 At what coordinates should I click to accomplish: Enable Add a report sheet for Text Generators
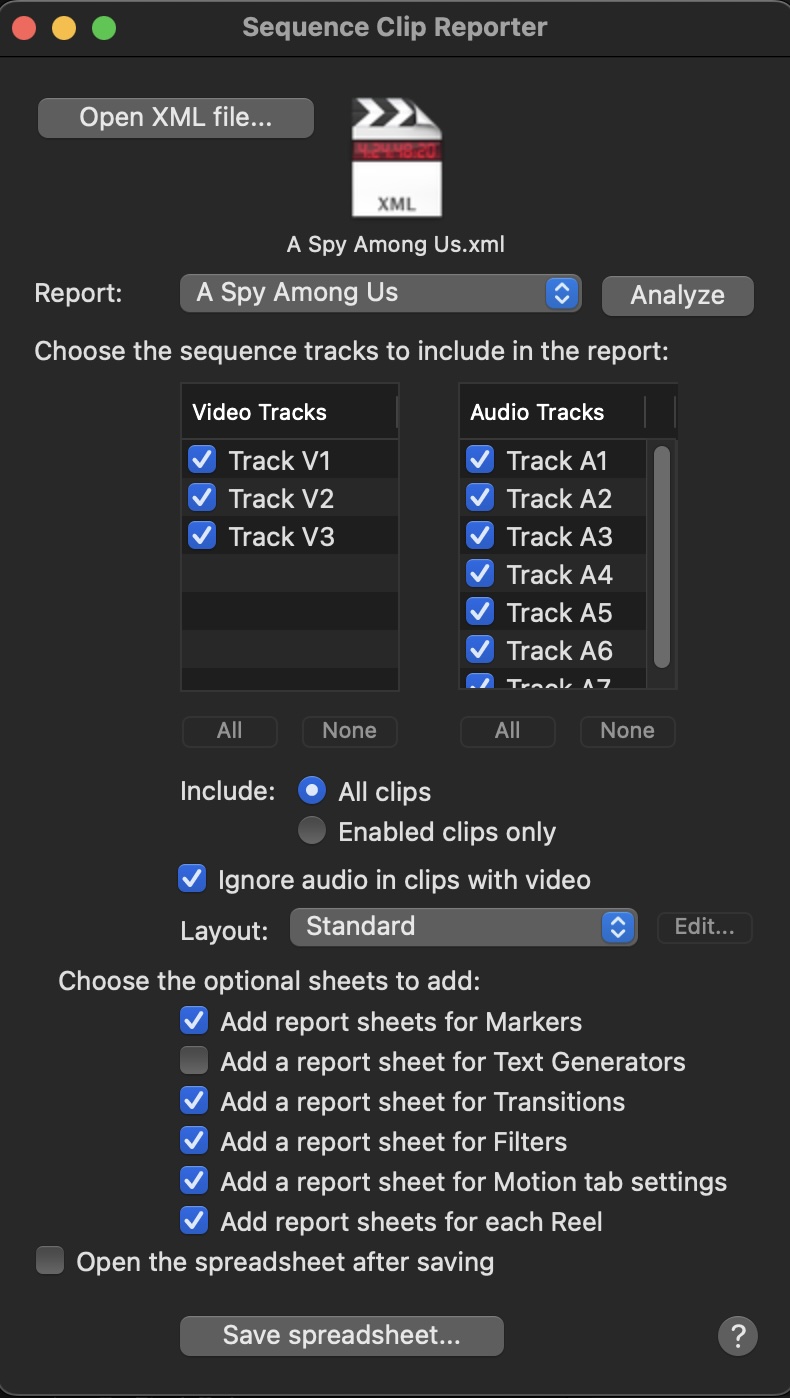click(193, 1060)
